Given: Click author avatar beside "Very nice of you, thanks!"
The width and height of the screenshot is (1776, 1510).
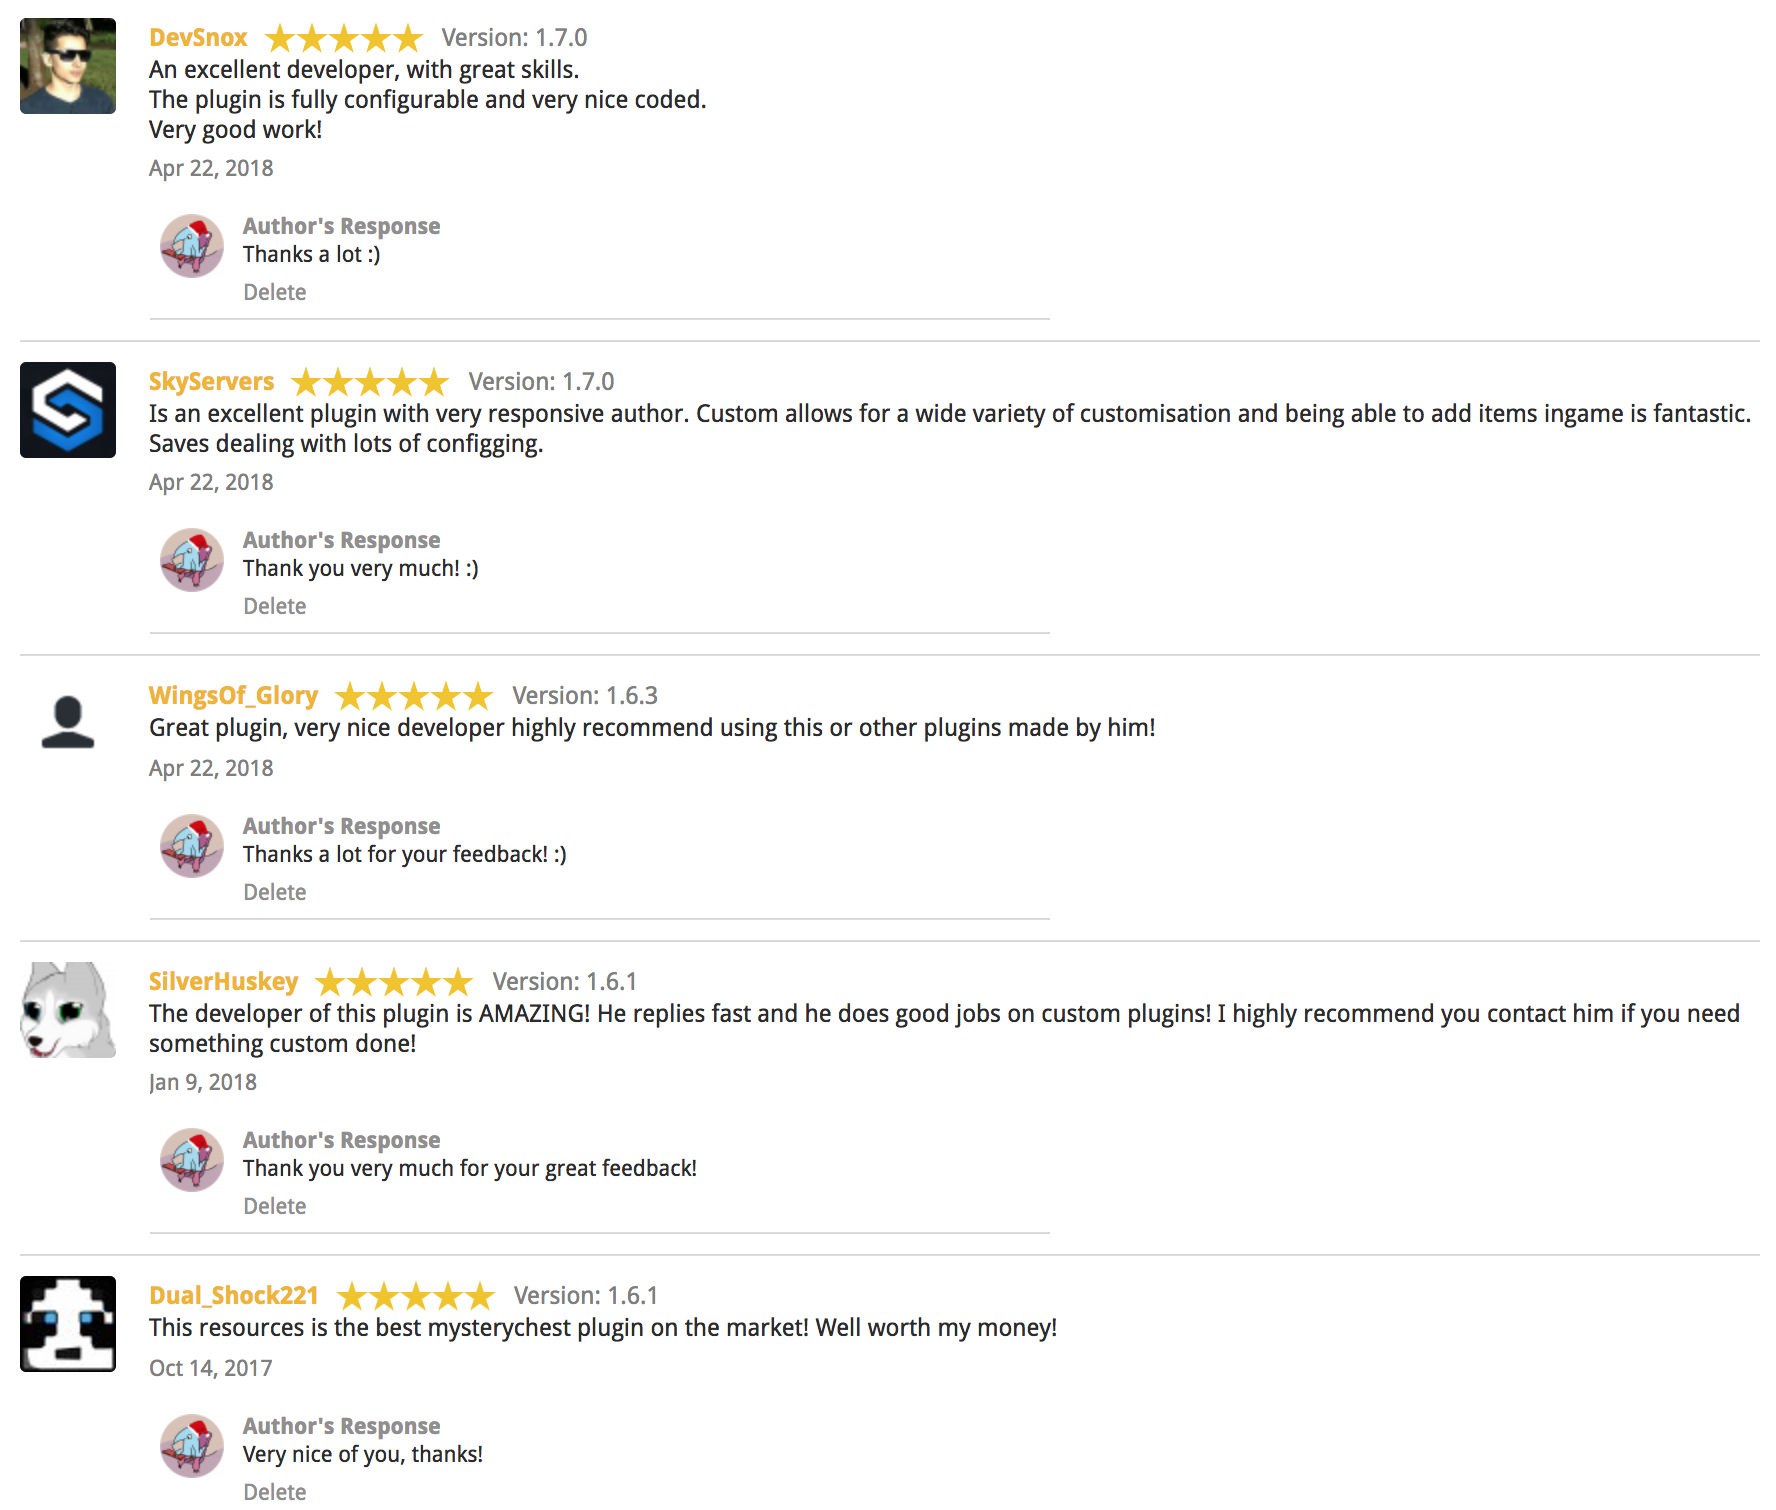Looking at the screenshot, I should pos(192,1446).
